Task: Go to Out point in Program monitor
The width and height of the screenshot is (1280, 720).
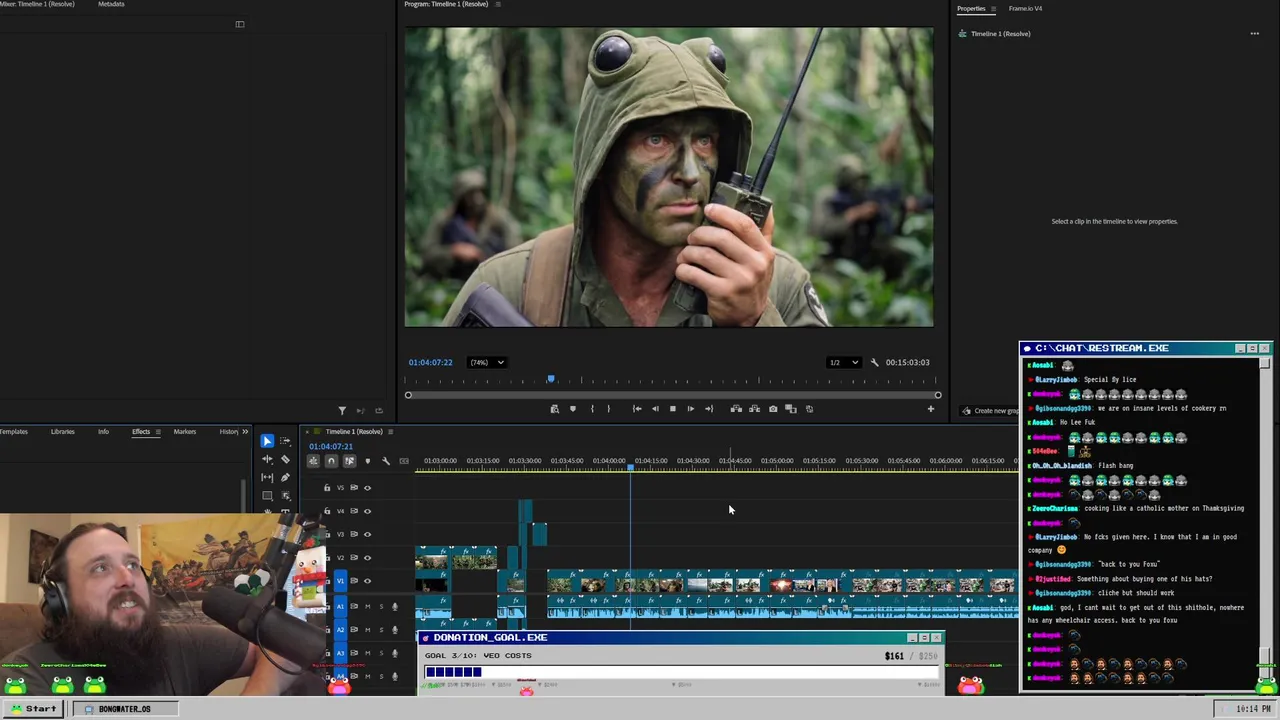Action: tap(709, 409)
